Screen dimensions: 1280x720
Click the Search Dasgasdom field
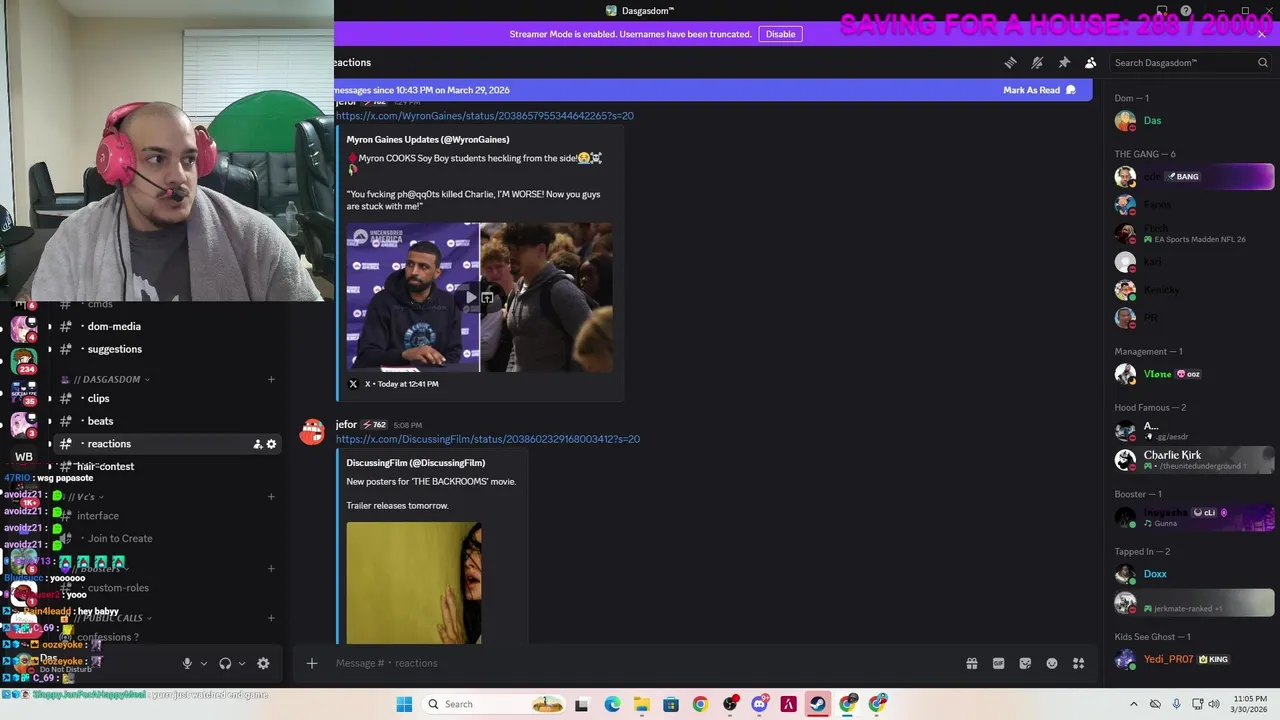(1190, 62)
